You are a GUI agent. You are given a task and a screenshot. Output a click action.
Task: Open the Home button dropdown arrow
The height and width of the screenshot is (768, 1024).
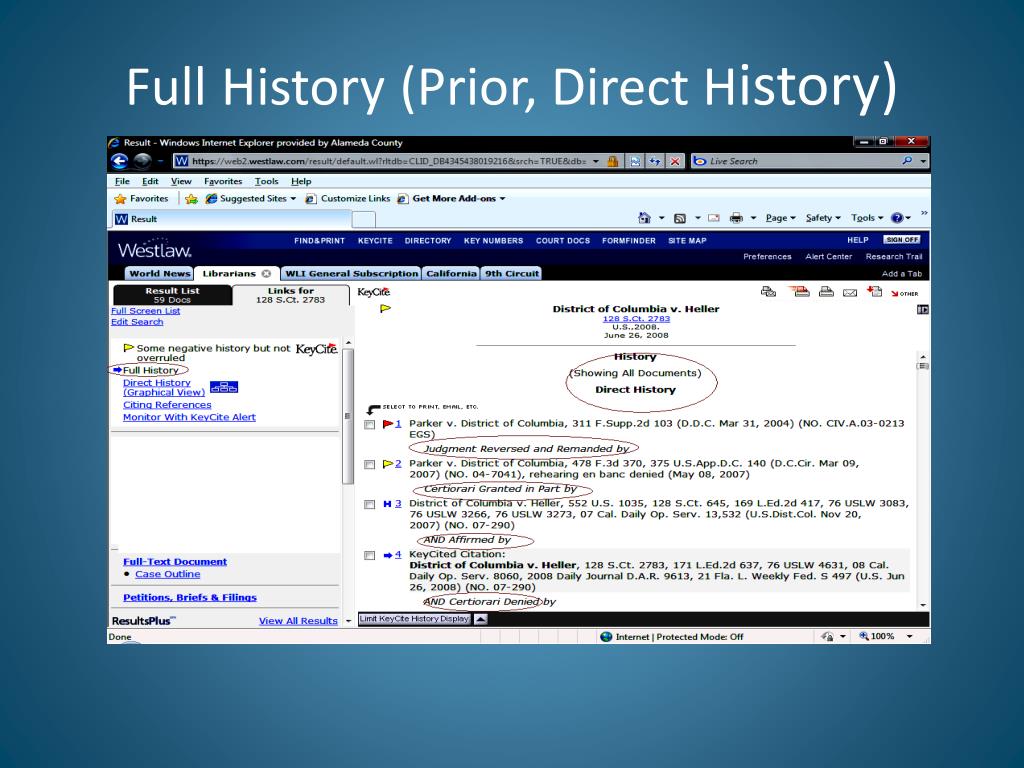click(661, 218)
